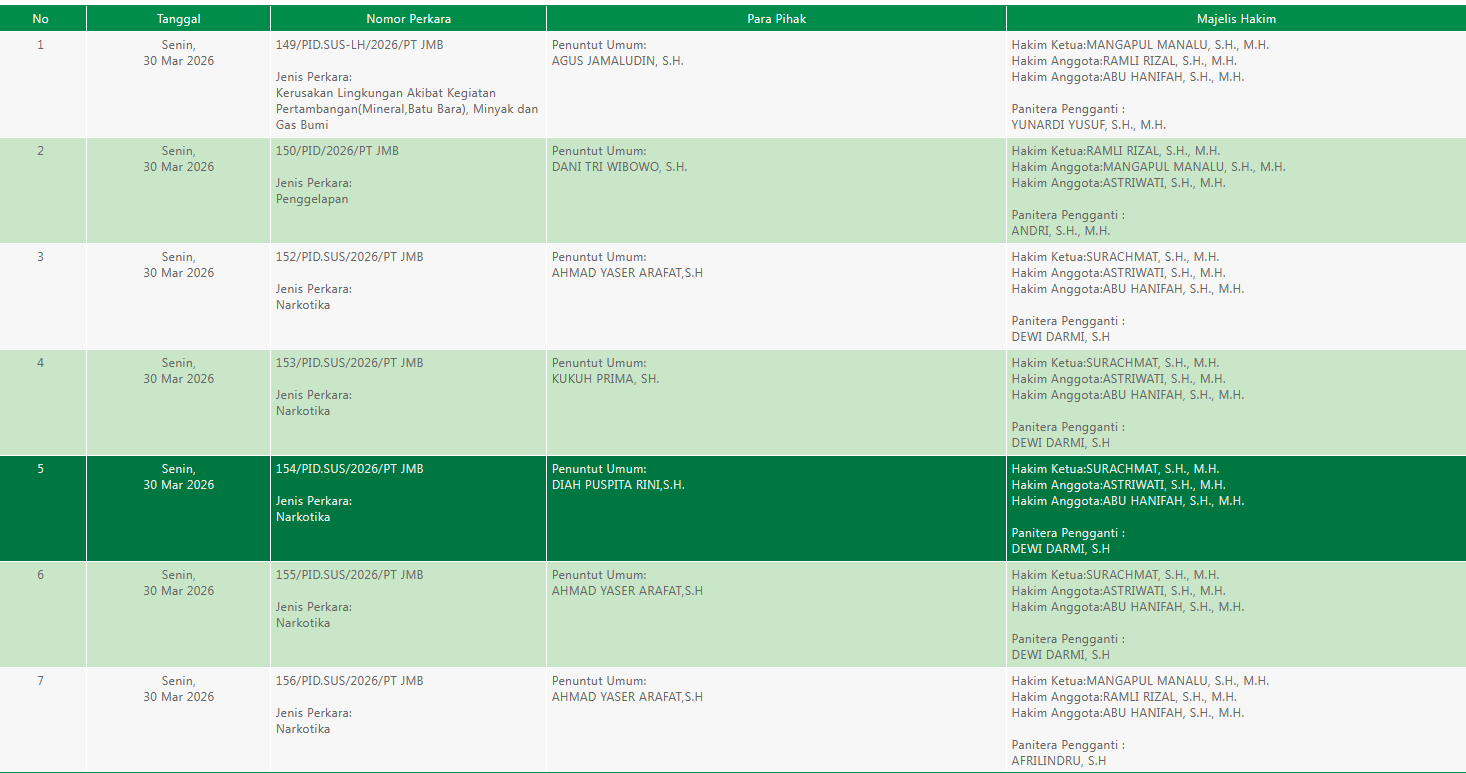Image resolution: width=1466 pixels, height=773 pixels.
Task: Select the "Majelis Hakim" column header
Action: [1236, 19]
